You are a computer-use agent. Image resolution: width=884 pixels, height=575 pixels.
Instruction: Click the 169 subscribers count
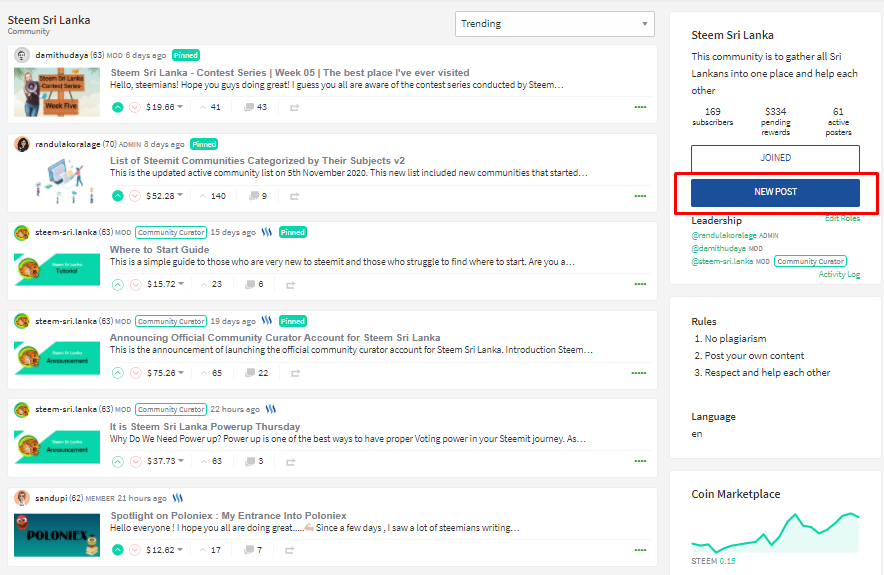point(713,116)
